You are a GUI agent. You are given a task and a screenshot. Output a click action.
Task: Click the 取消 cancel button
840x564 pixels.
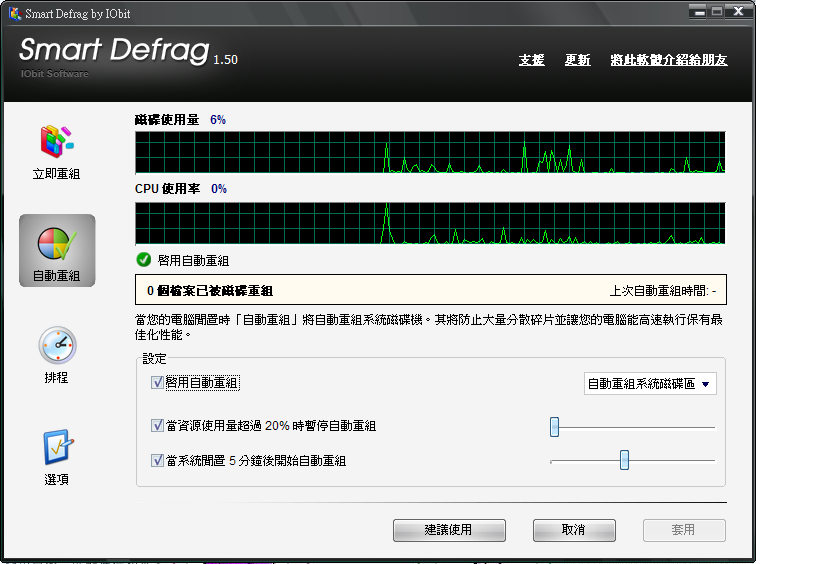pos(574,530)
